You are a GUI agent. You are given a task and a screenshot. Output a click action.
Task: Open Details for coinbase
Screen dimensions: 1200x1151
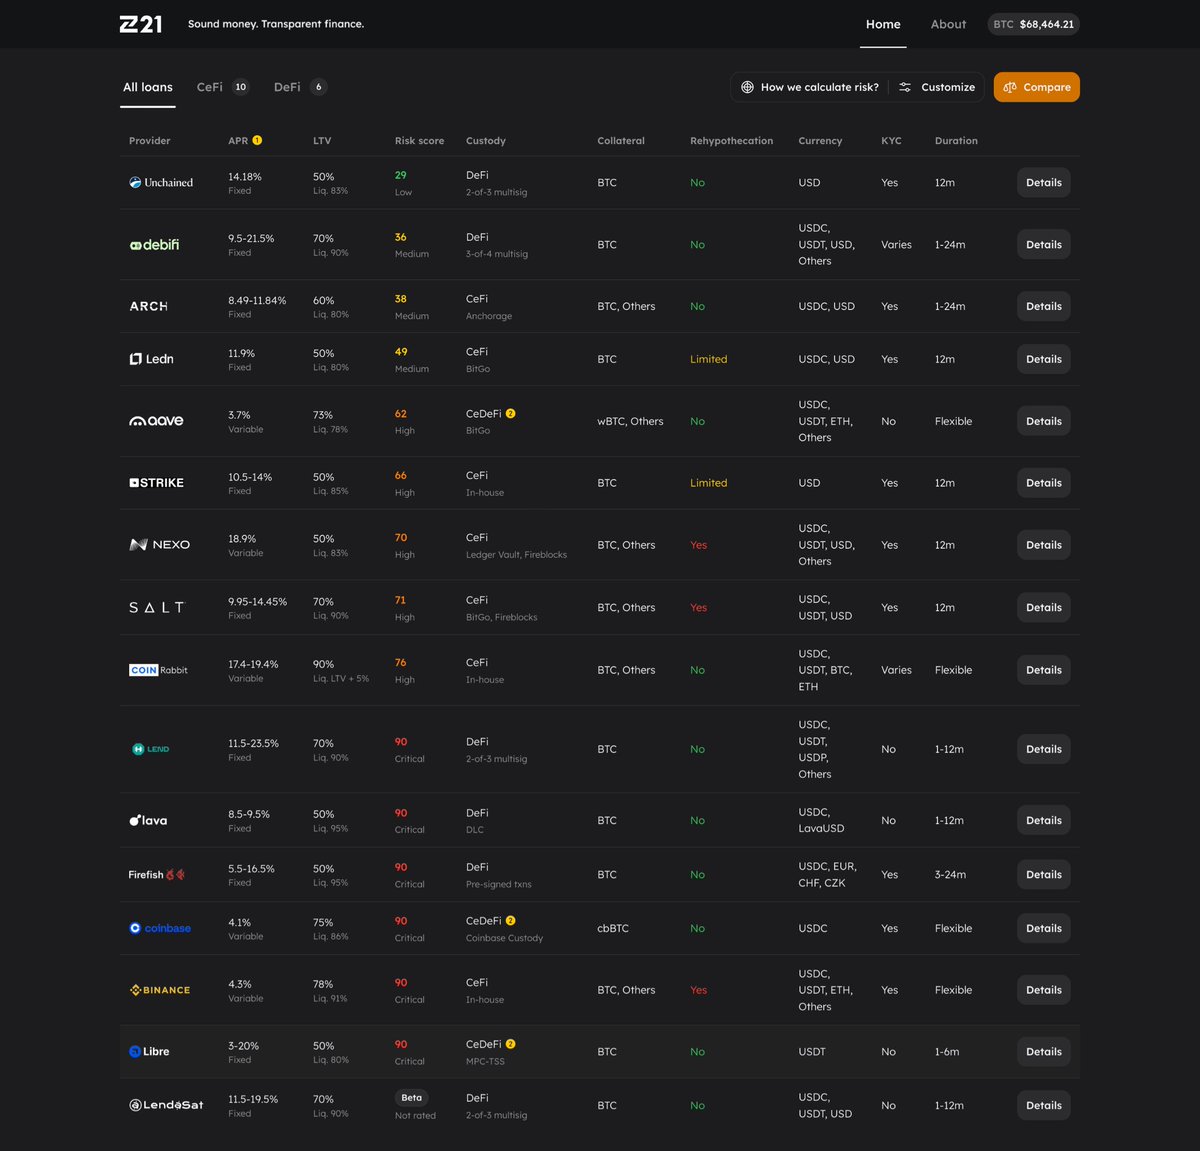(1044, 928)
